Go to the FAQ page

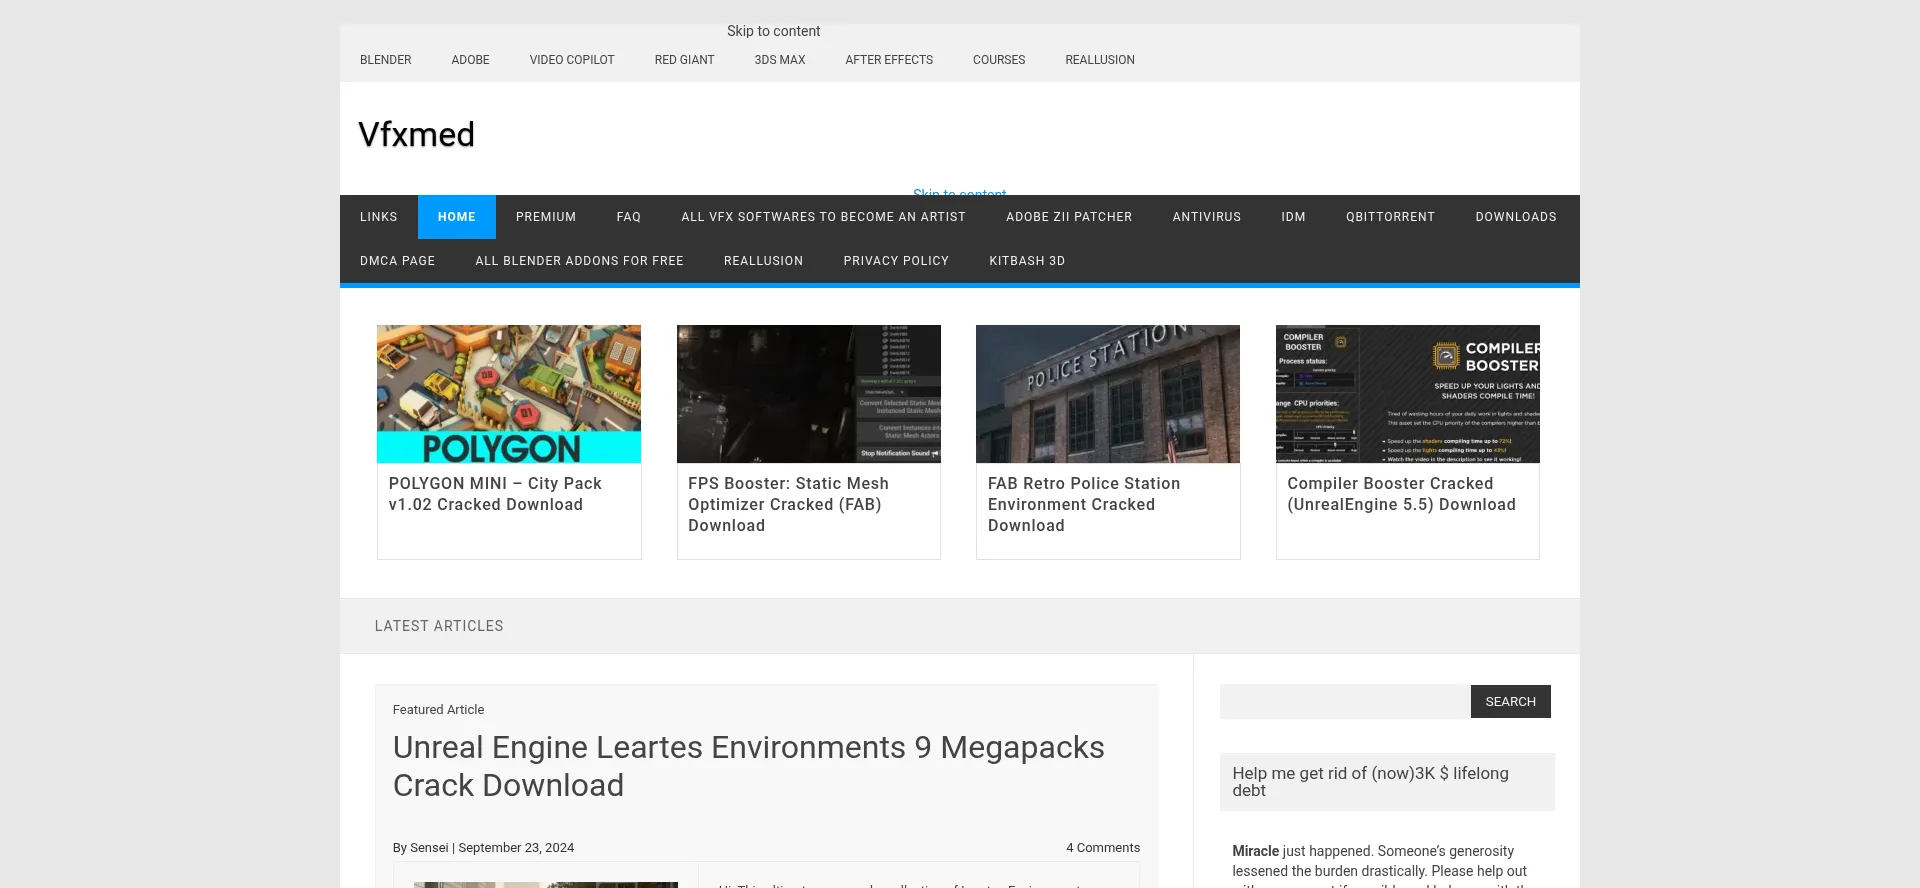628,217
